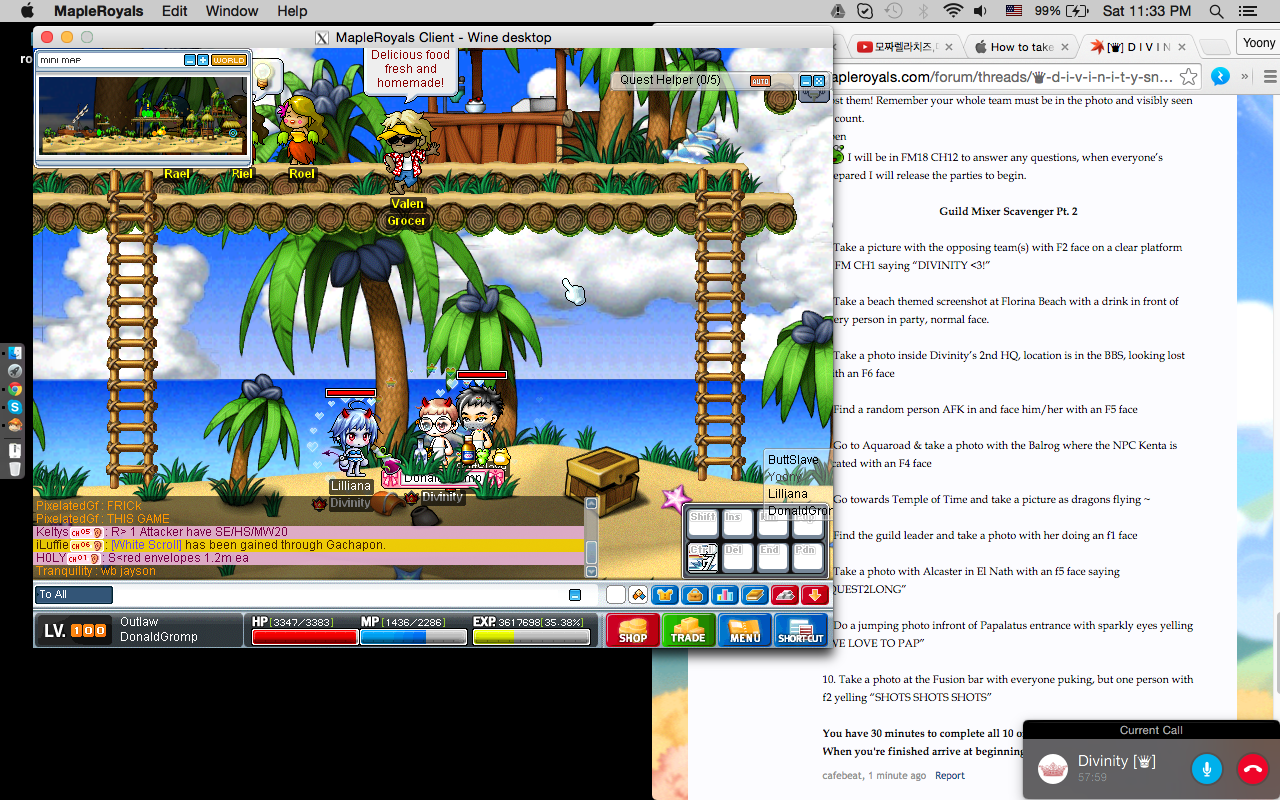Click the Report link under the post
This screenshot has width=1280, height=800.
point(950,775)
